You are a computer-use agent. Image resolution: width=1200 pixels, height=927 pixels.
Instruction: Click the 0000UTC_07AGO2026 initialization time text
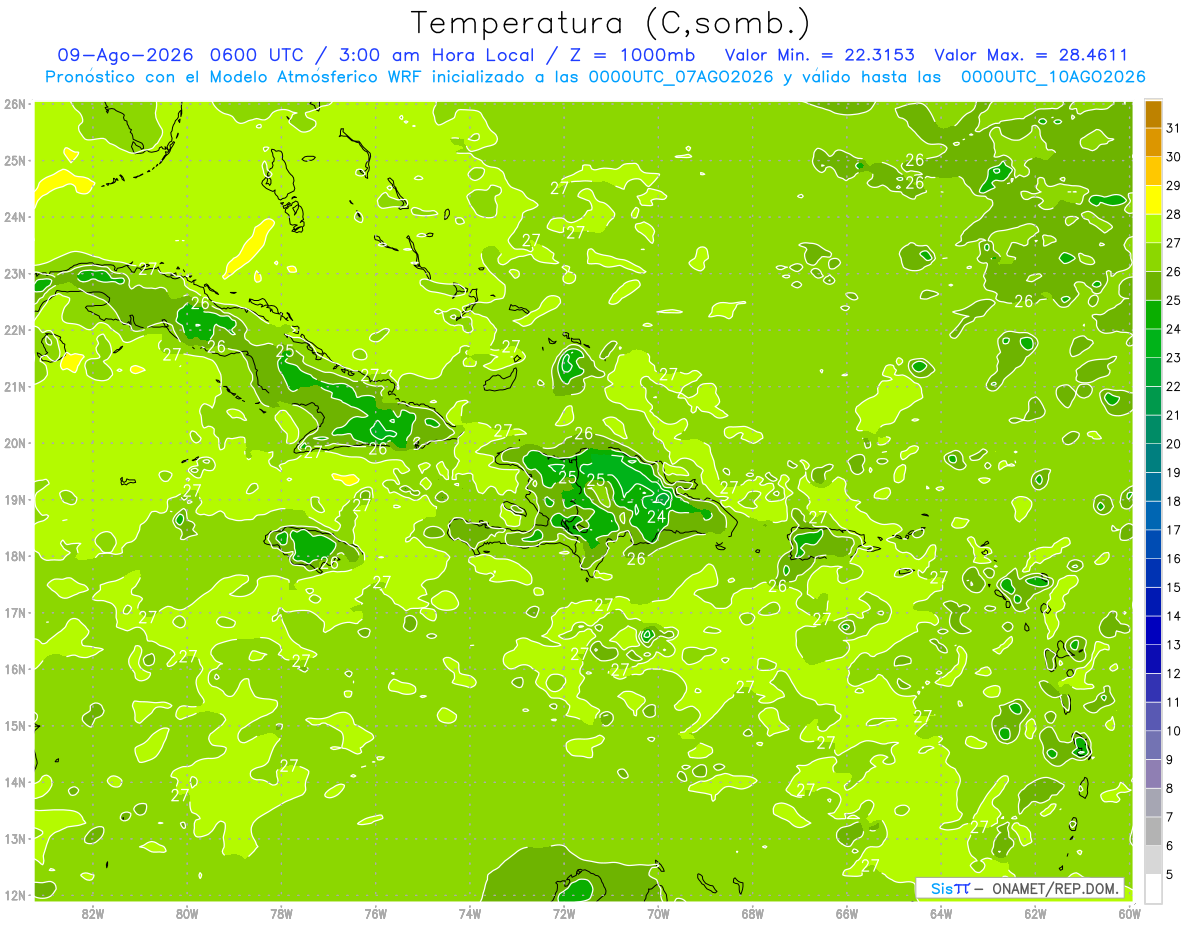coord(681,77)
